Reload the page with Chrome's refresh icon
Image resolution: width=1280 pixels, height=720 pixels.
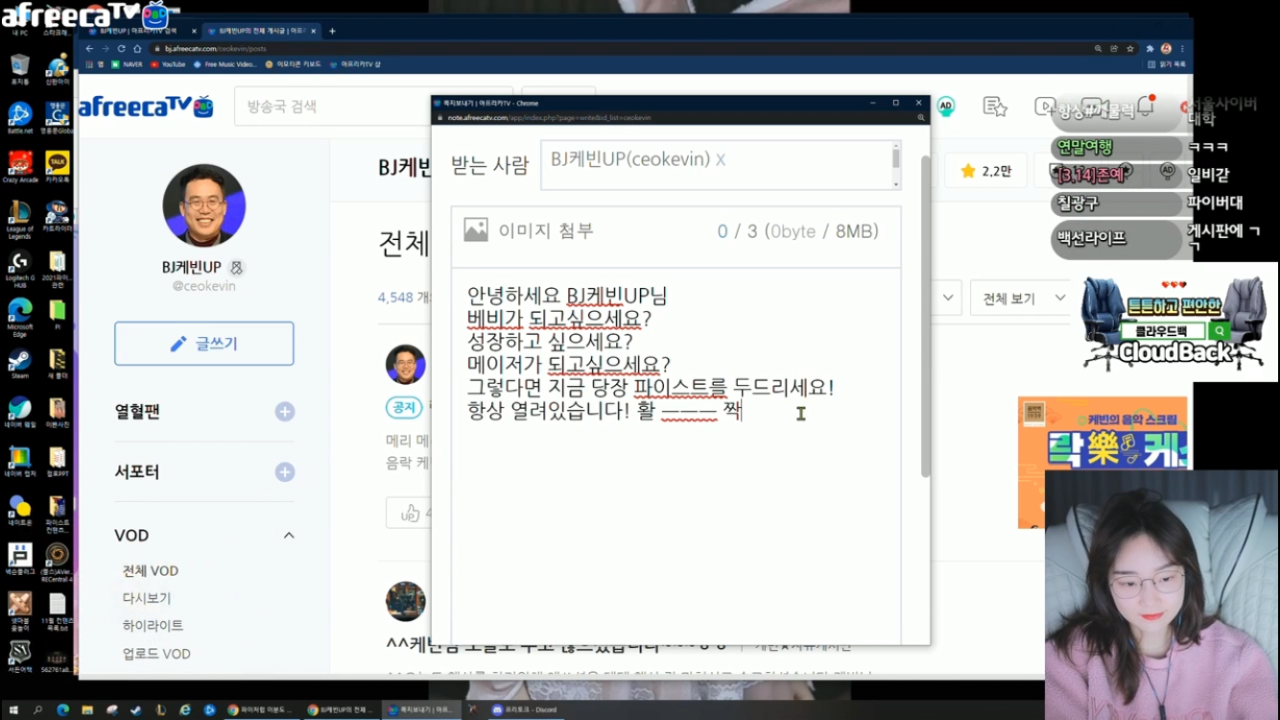122,48
